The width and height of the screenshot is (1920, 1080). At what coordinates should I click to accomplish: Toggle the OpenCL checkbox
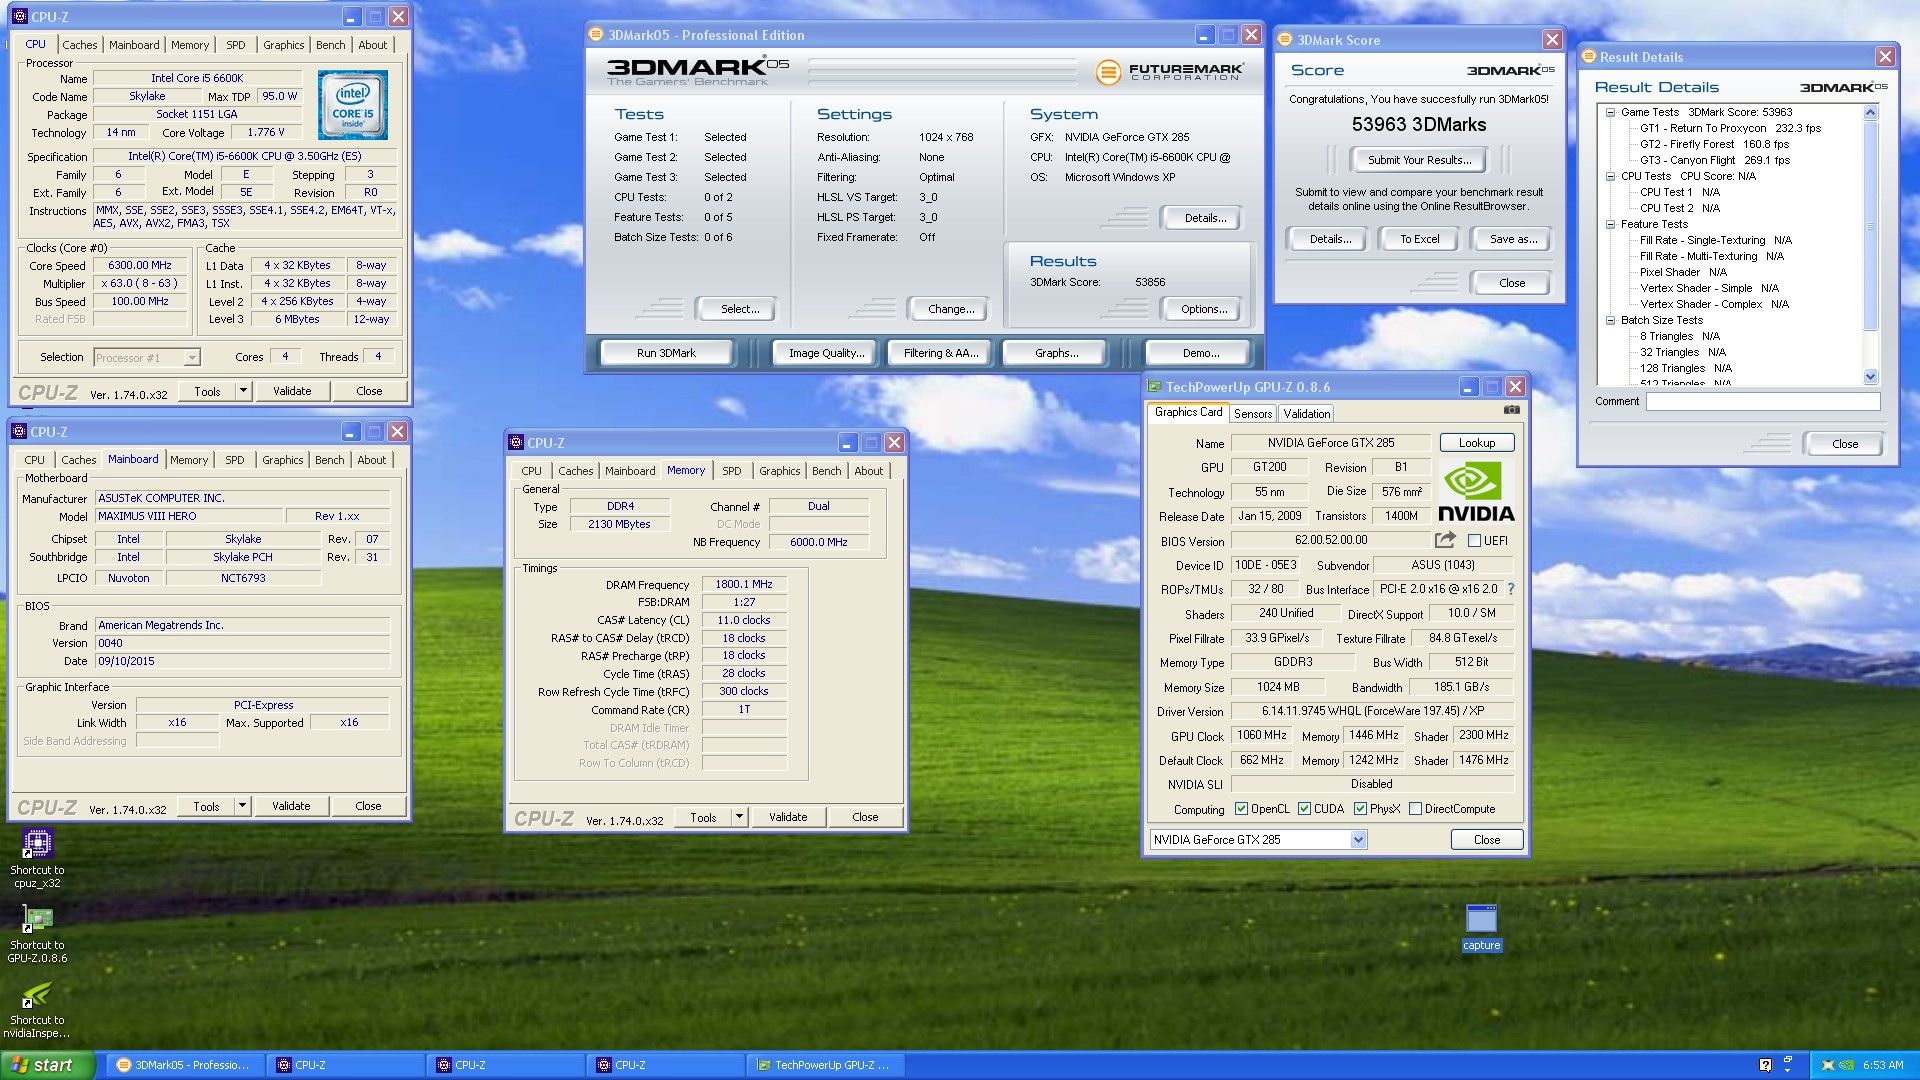coord(1241,809)
